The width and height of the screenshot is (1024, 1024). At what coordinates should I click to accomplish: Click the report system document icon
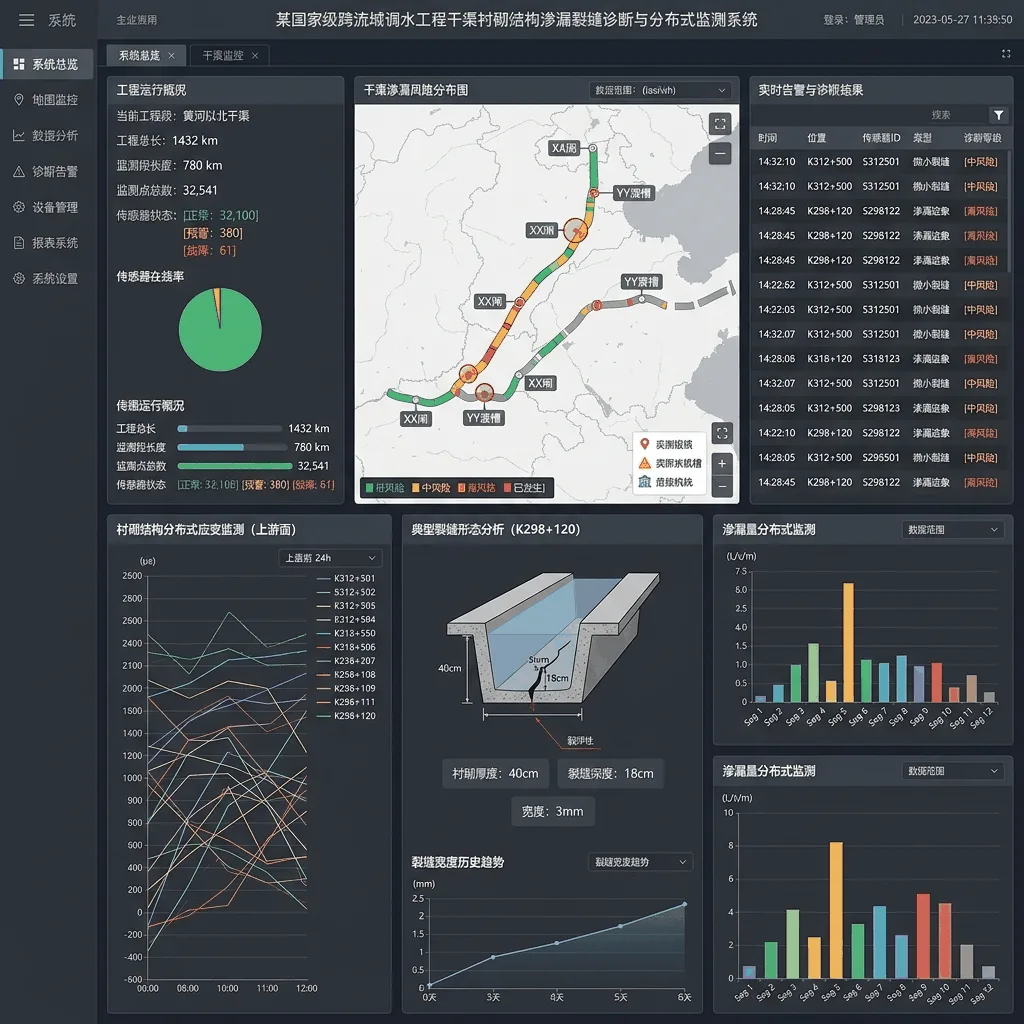click(x=19, y=243)
